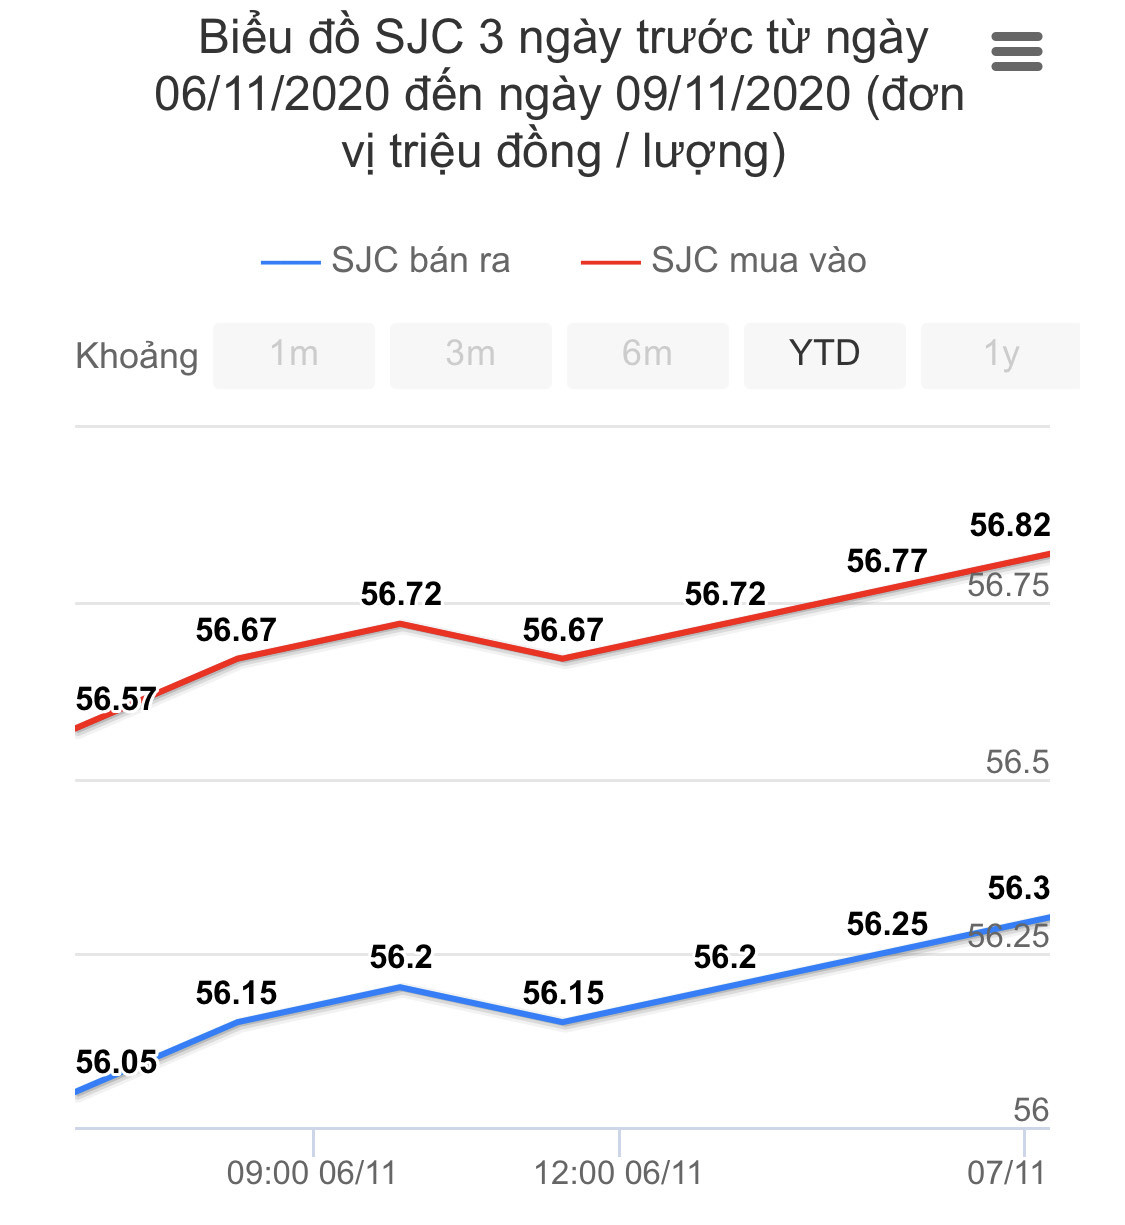This screenshot has height=1225, width=1125.
Task: Switch to the YTD range
Action: [824, 354]
